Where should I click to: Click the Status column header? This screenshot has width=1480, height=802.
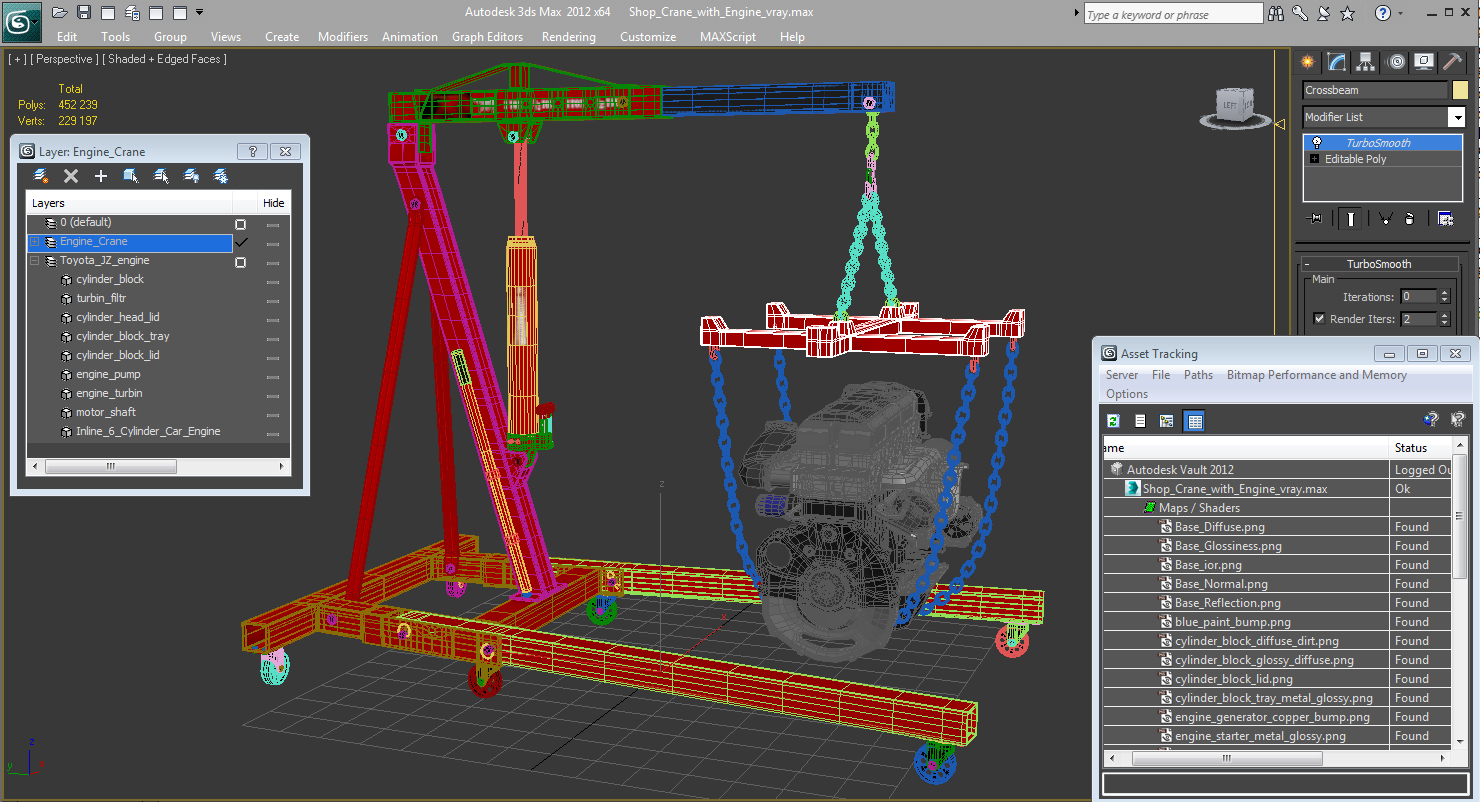click(x=1420, y=447)
